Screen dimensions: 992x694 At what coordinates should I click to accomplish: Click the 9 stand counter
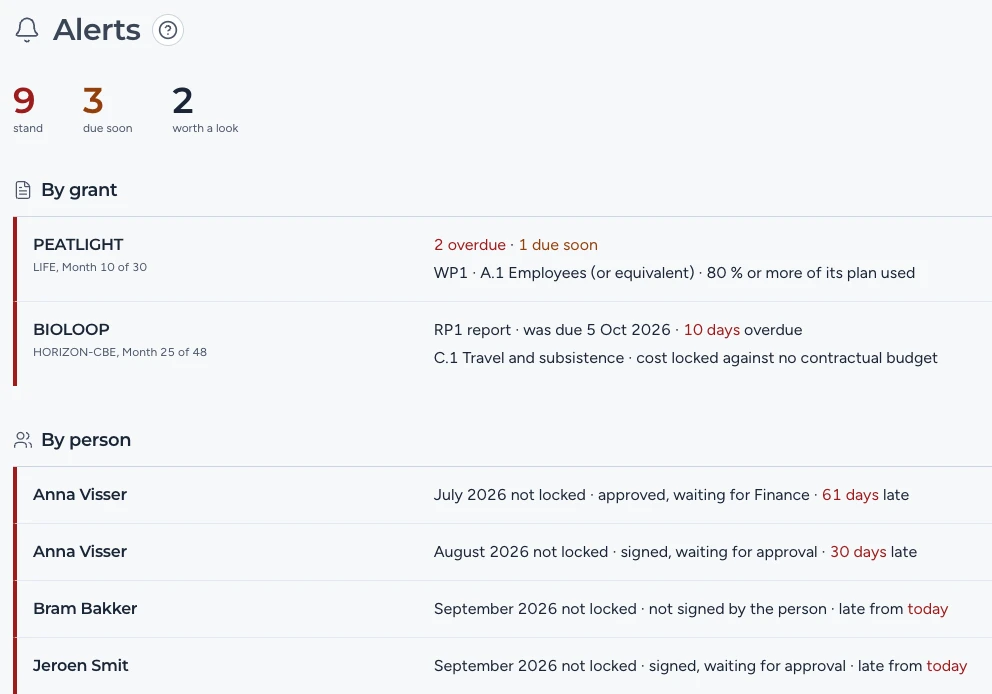pyautogui.click(x=28, y=110)
